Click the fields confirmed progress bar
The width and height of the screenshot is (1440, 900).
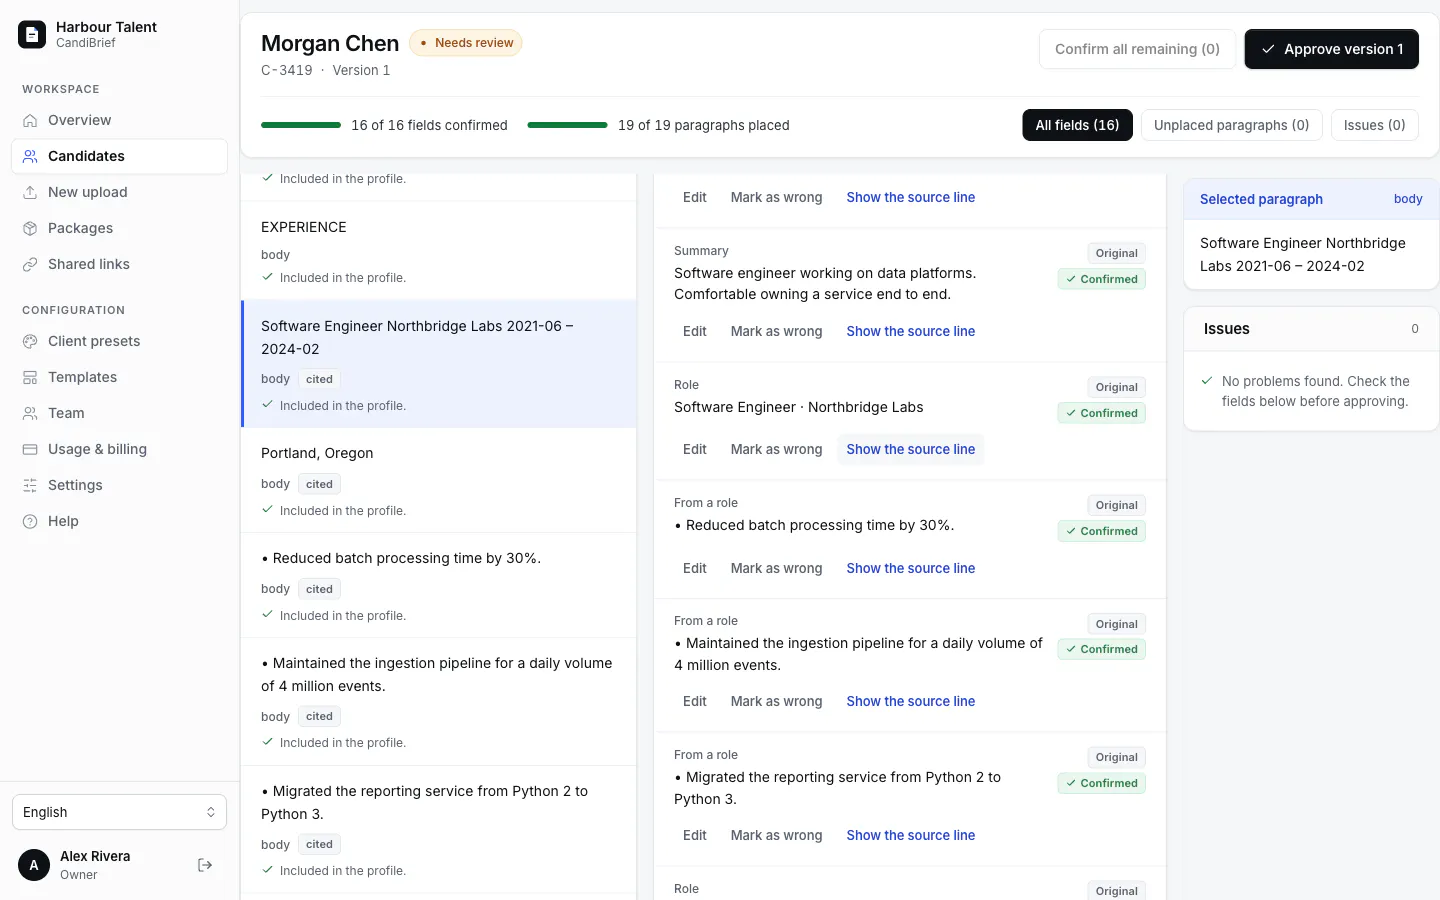[301, 125]
